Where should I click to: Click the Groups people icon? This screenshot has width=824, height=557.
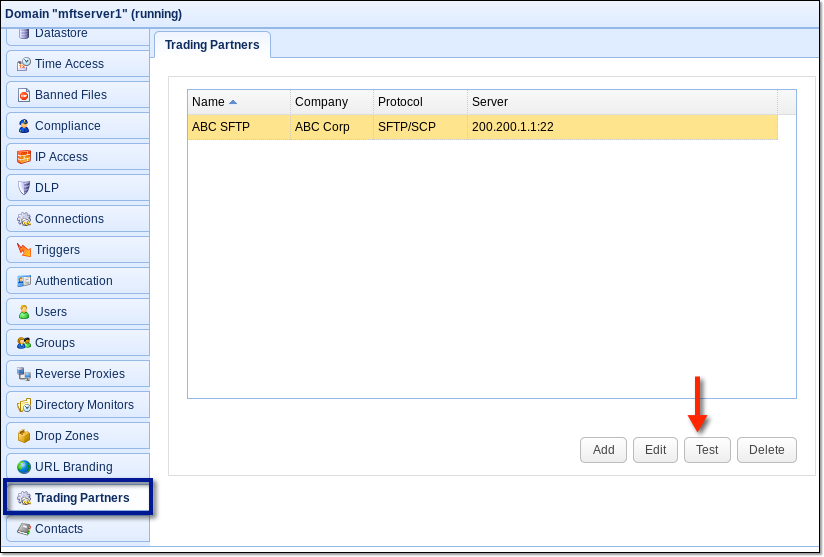24,343
